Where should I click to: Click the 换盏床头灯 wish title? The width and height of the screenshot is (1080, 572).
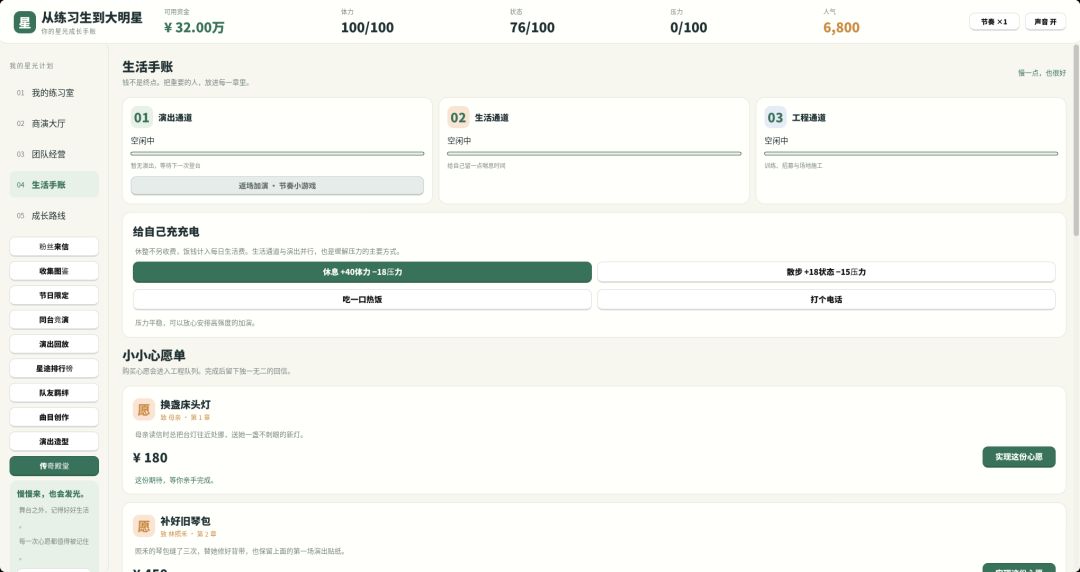click(185, 405)
